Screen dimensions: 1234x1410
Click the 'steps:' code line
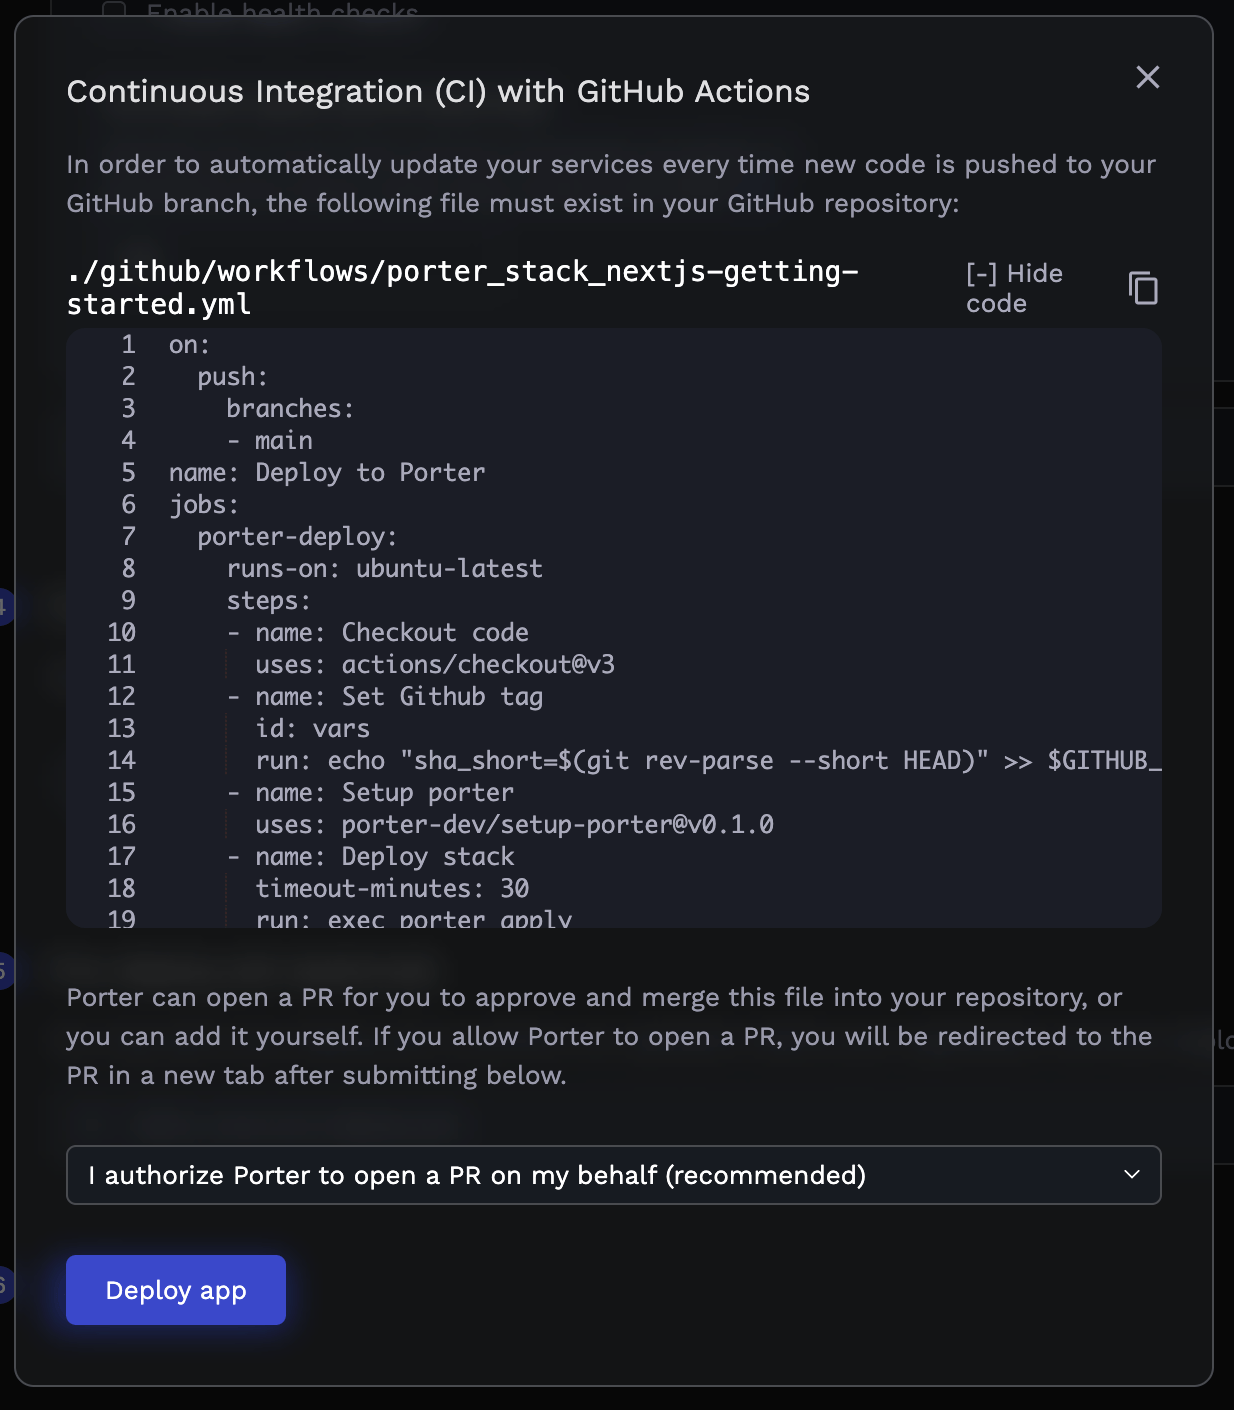[x=268, y=600]
